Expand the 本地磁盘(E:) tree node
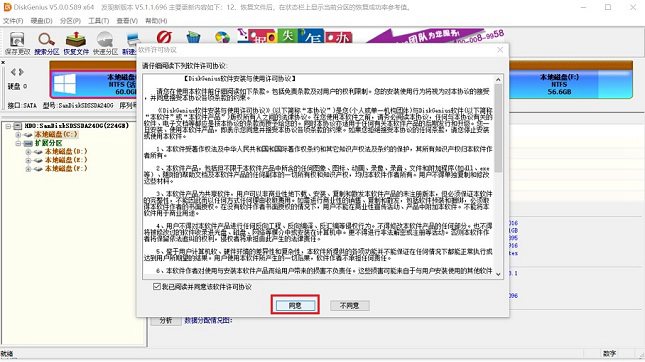 coord(28,160)
